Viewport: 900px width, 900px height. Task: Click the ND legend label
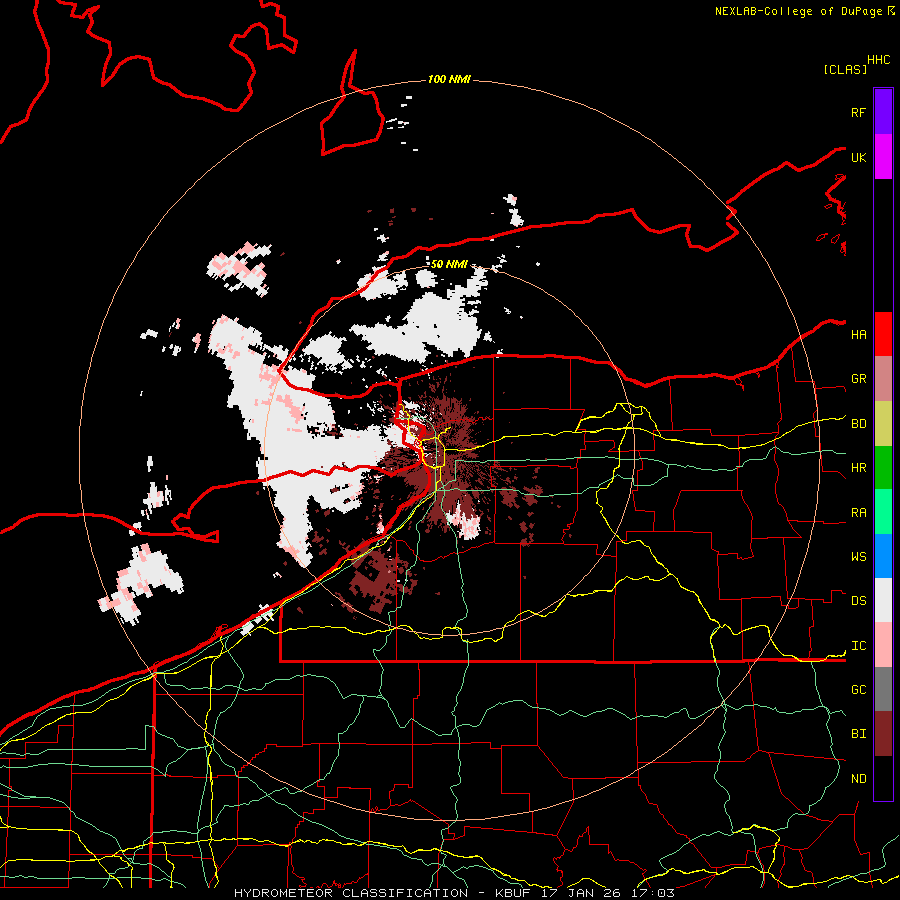[x=859, y=778]
